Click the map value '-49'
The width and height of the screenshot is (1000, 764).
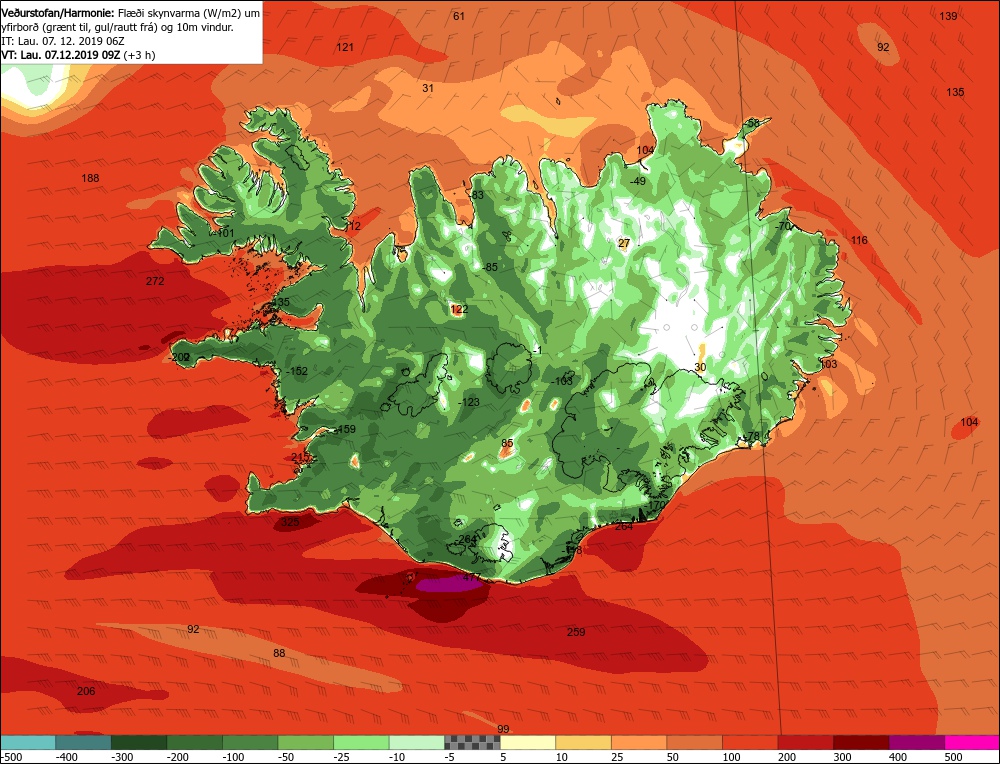click(x=637, y=181)
